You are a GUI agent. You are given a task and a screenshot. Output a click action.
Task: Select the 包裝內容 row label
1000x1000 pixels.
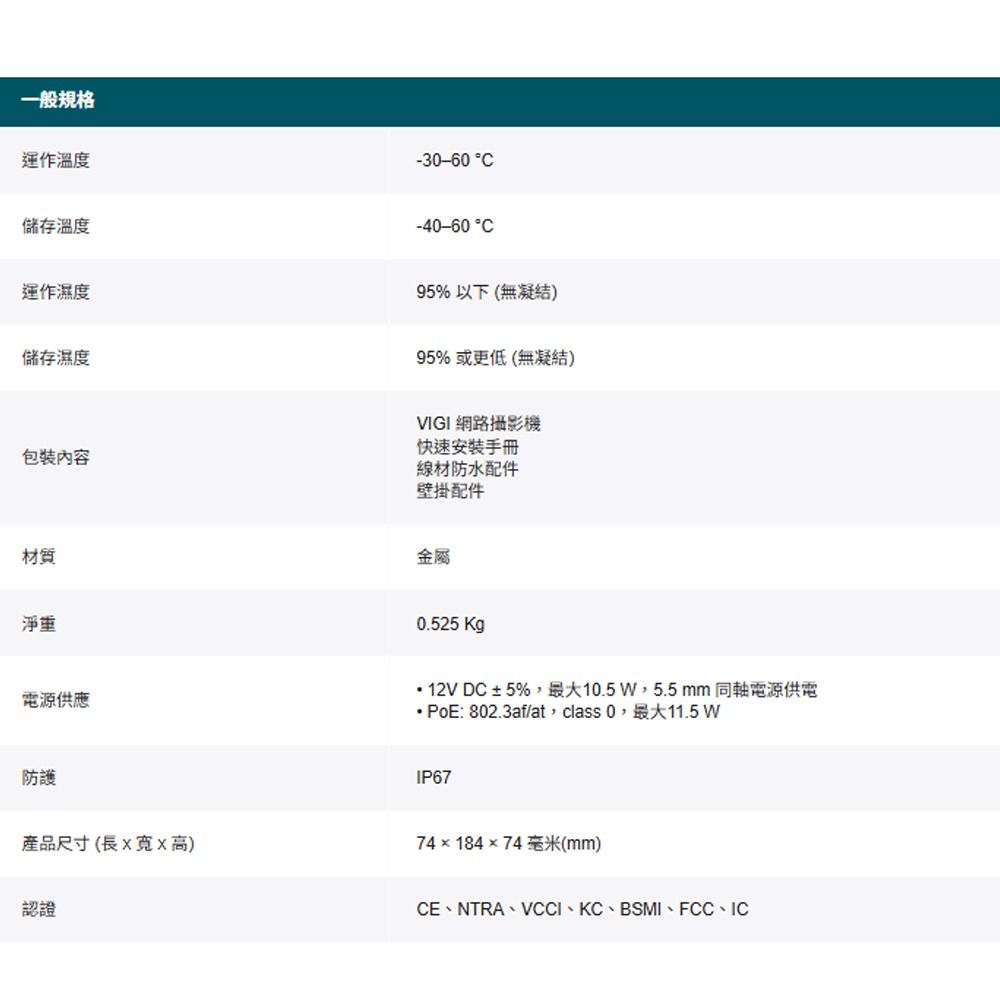(56, 457)
